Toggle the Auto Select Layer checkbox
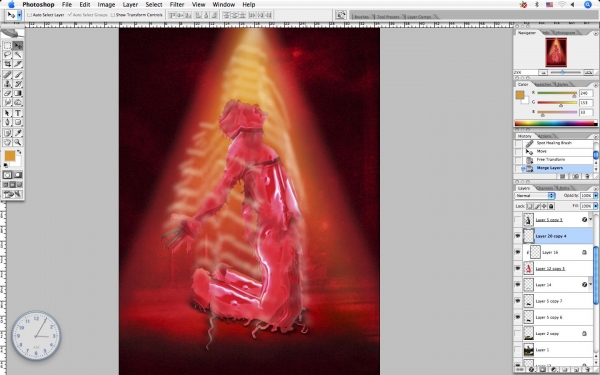 [x=29, y=15]
